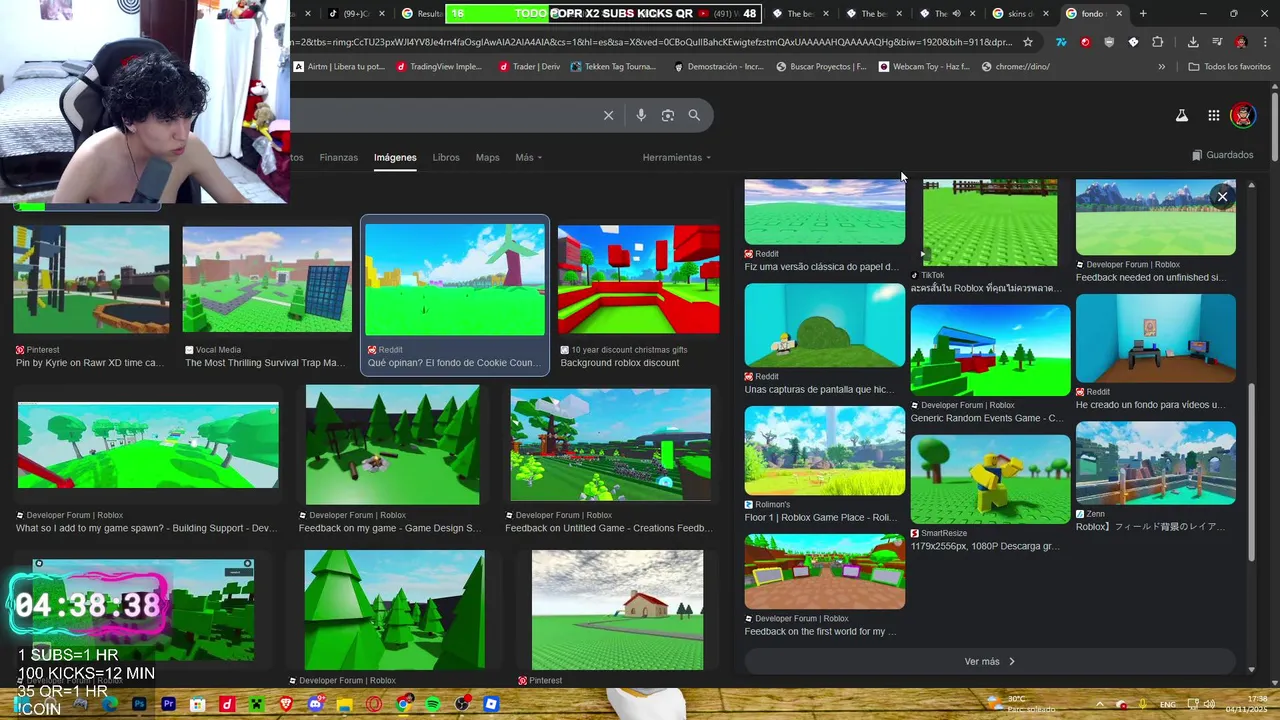The width and height of the screenshot is (1280, 720).
Task: Open the 'Buscar Proyectos | F...' bookmark
Action: pos(820,67)
